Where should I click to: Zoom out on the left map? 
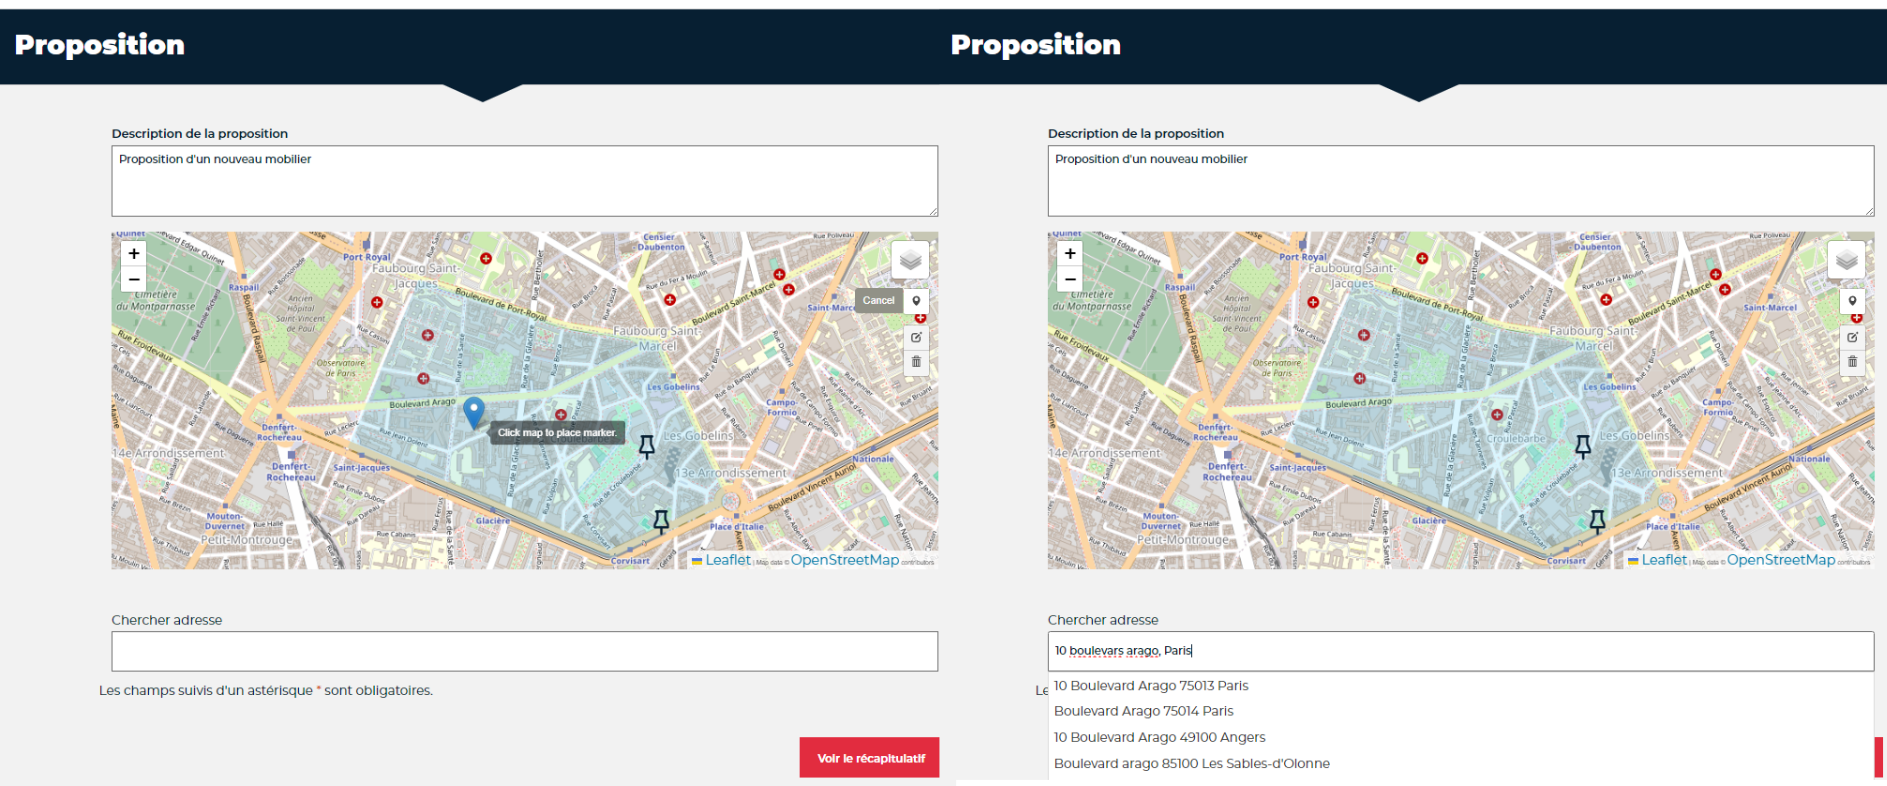tap(134, 279)
